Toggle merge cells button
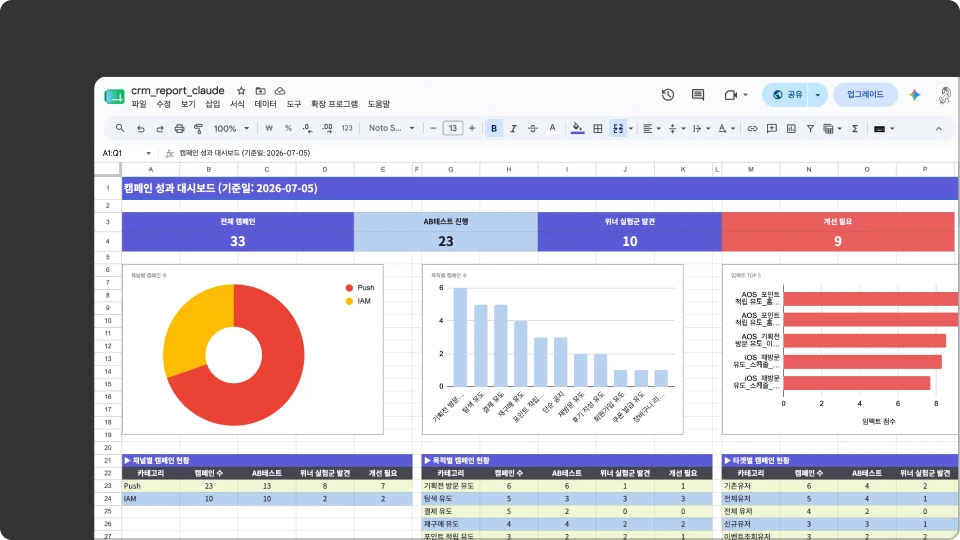This screenshot has height=540, width=960. [x=618, y=129]
